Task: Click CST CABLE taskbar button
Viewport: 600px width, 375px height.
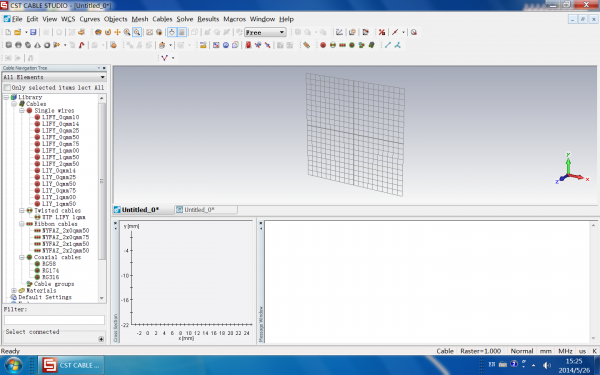Action: (71, 365)
